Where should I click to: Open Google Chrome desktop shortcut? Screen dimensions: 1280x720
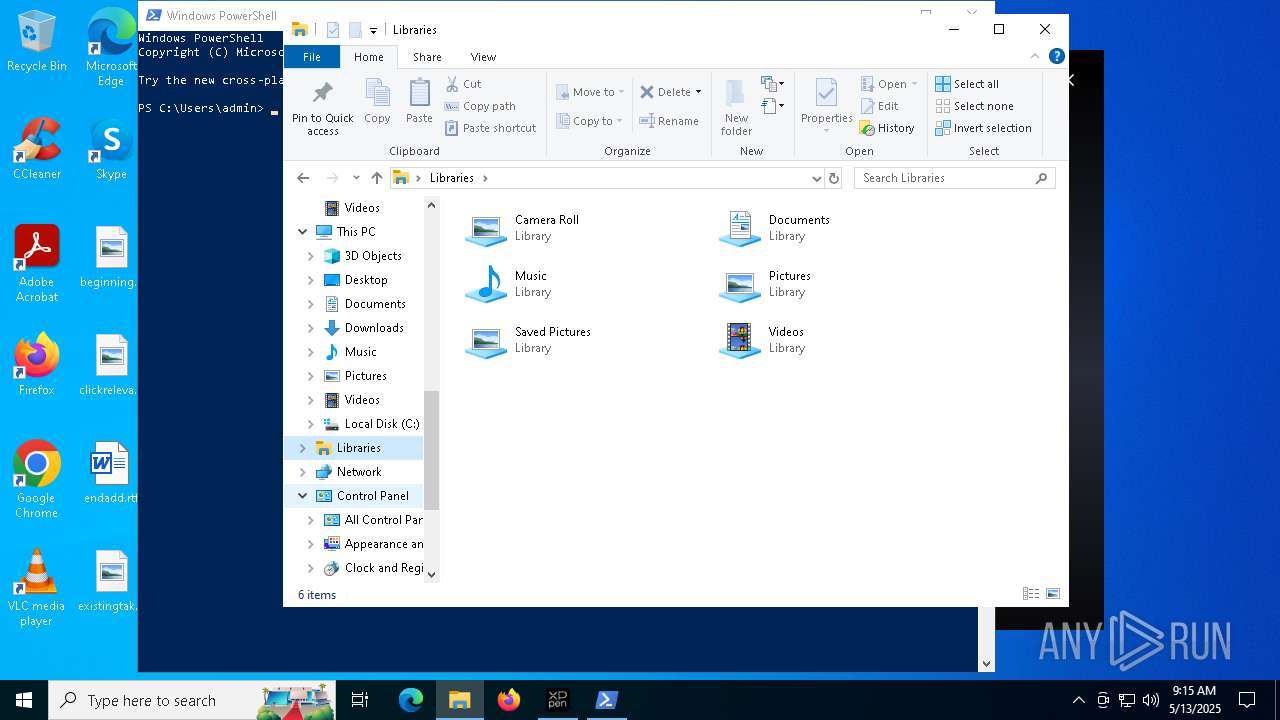[x=36, y=479]
